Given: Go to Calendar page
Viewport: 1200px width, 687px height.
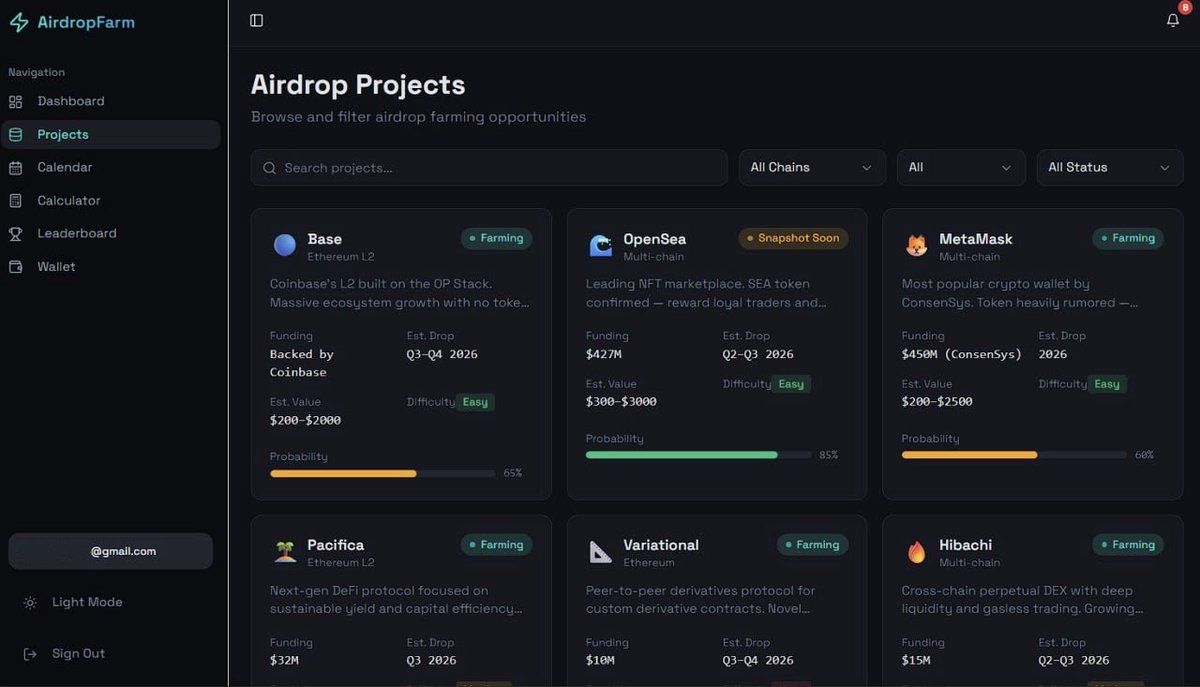Looking at the screenshot, I should pos(110,167).
